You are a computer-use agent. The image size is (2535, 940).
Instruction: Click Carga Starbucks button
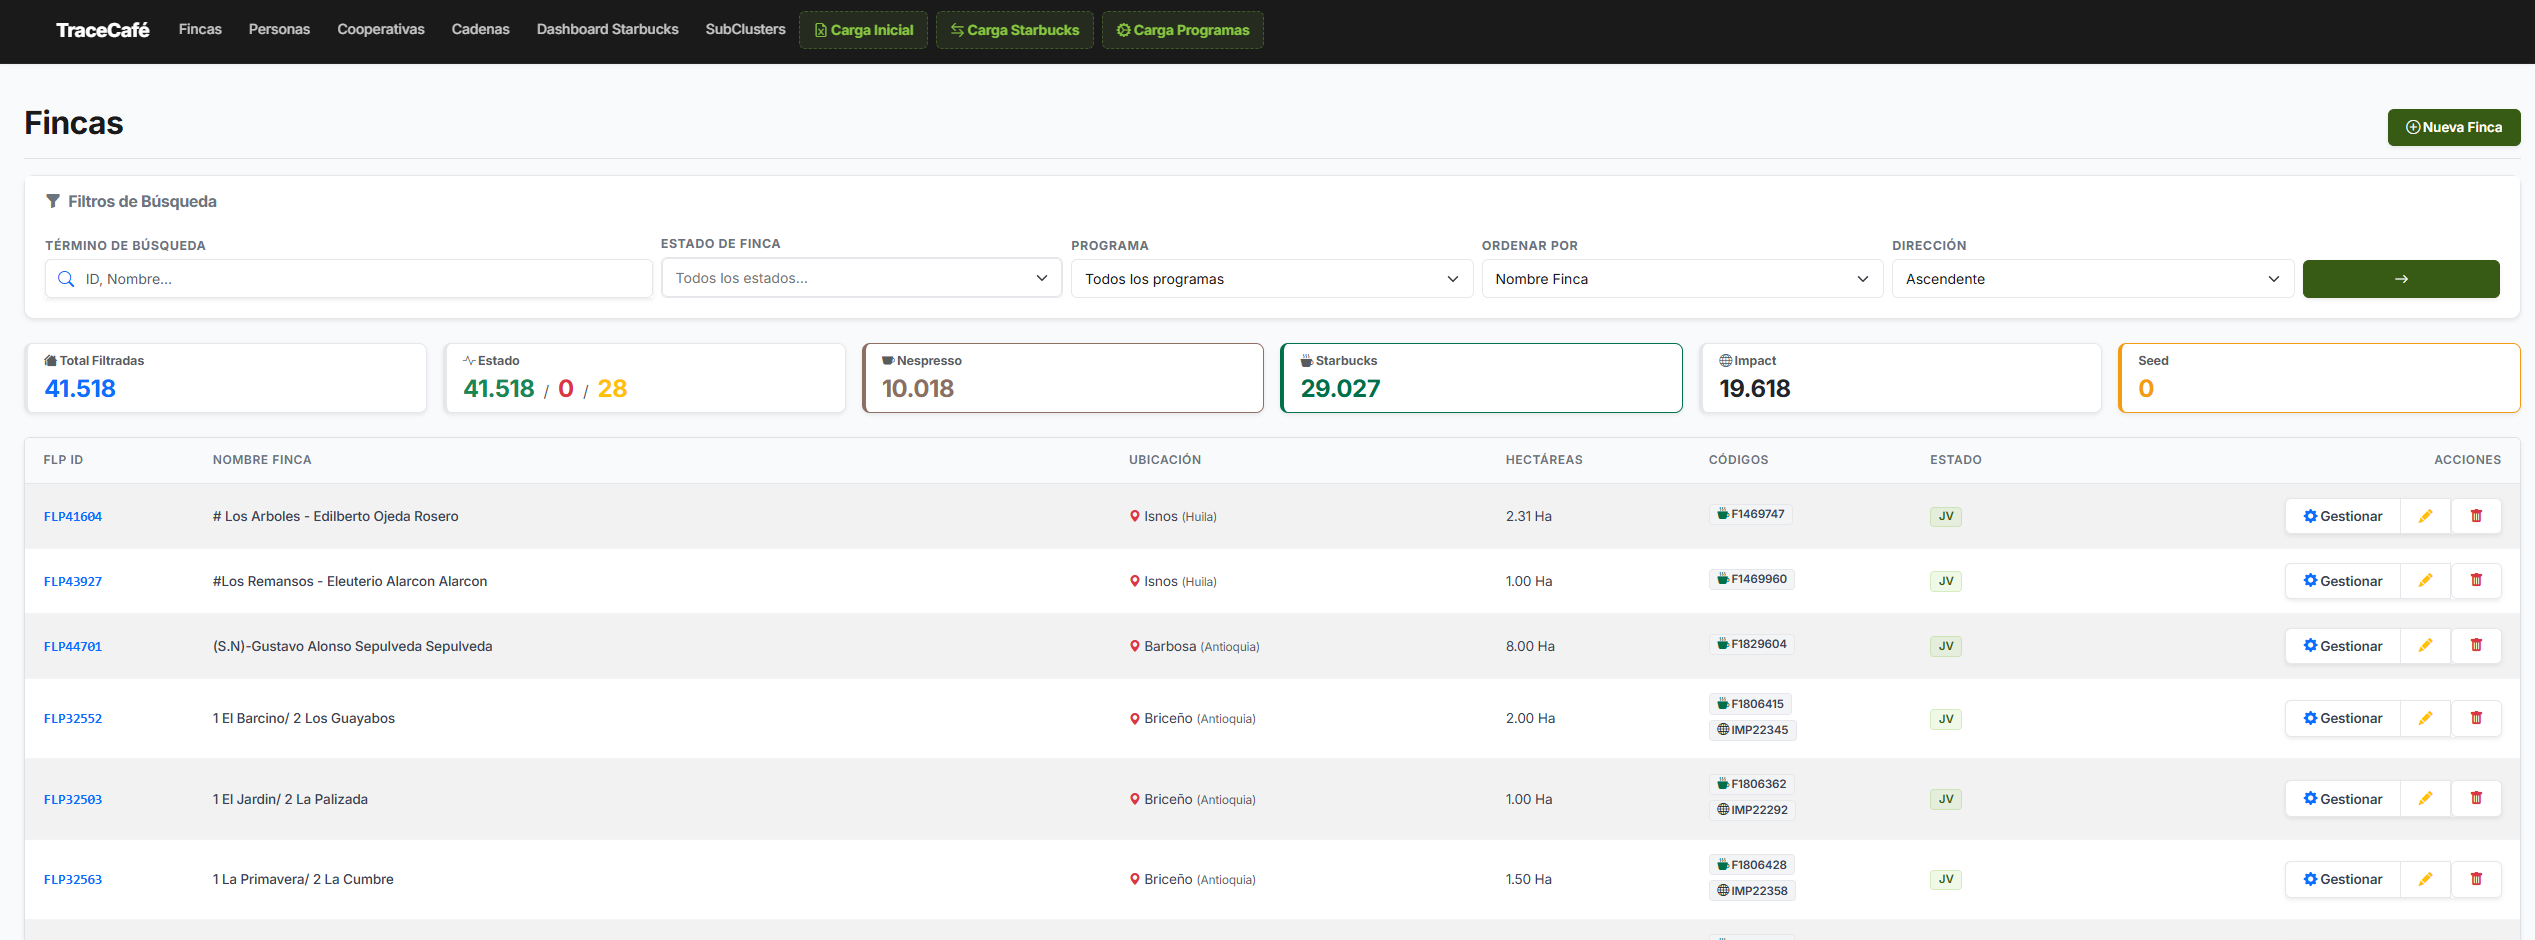pyautogui.click(x=1014, y=30)
